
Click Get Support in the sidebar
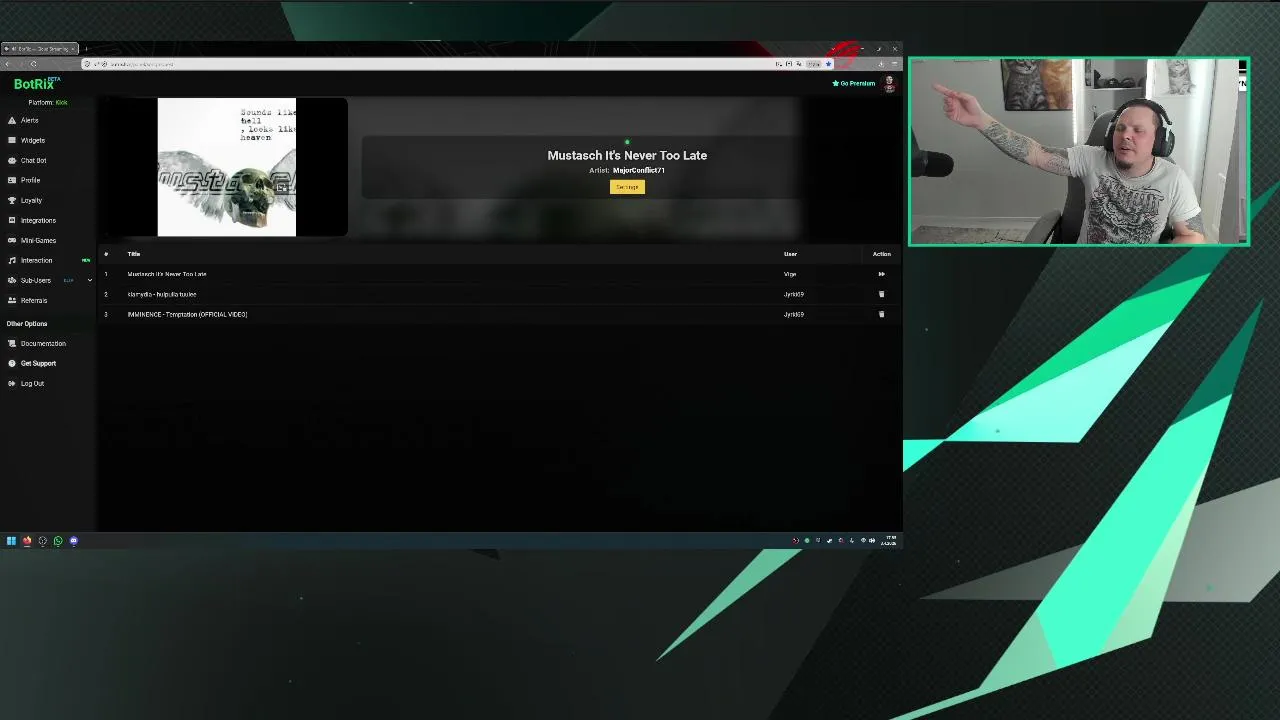click(x=38, y=363)
